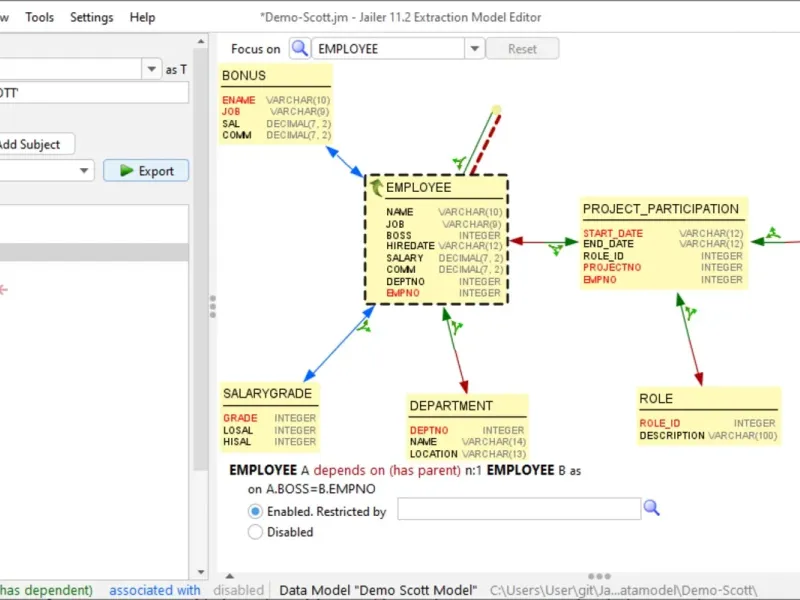Screen dimensions: 800x600
Task: Click 'associated with' legend in status bar
Action: (155, 590)
